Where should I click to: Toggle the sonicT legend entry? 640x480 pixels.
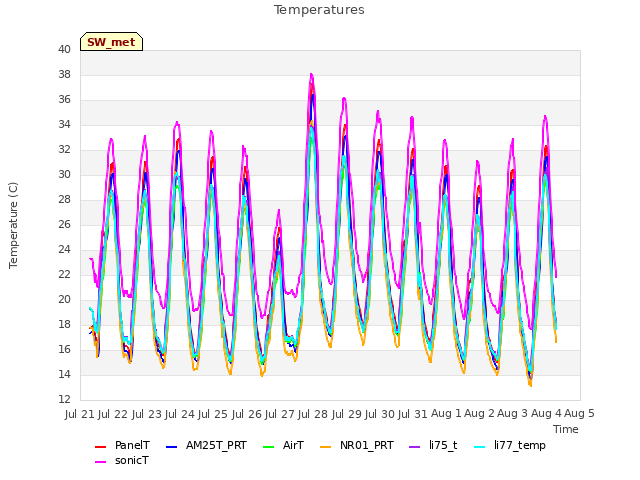coord(122,460)
